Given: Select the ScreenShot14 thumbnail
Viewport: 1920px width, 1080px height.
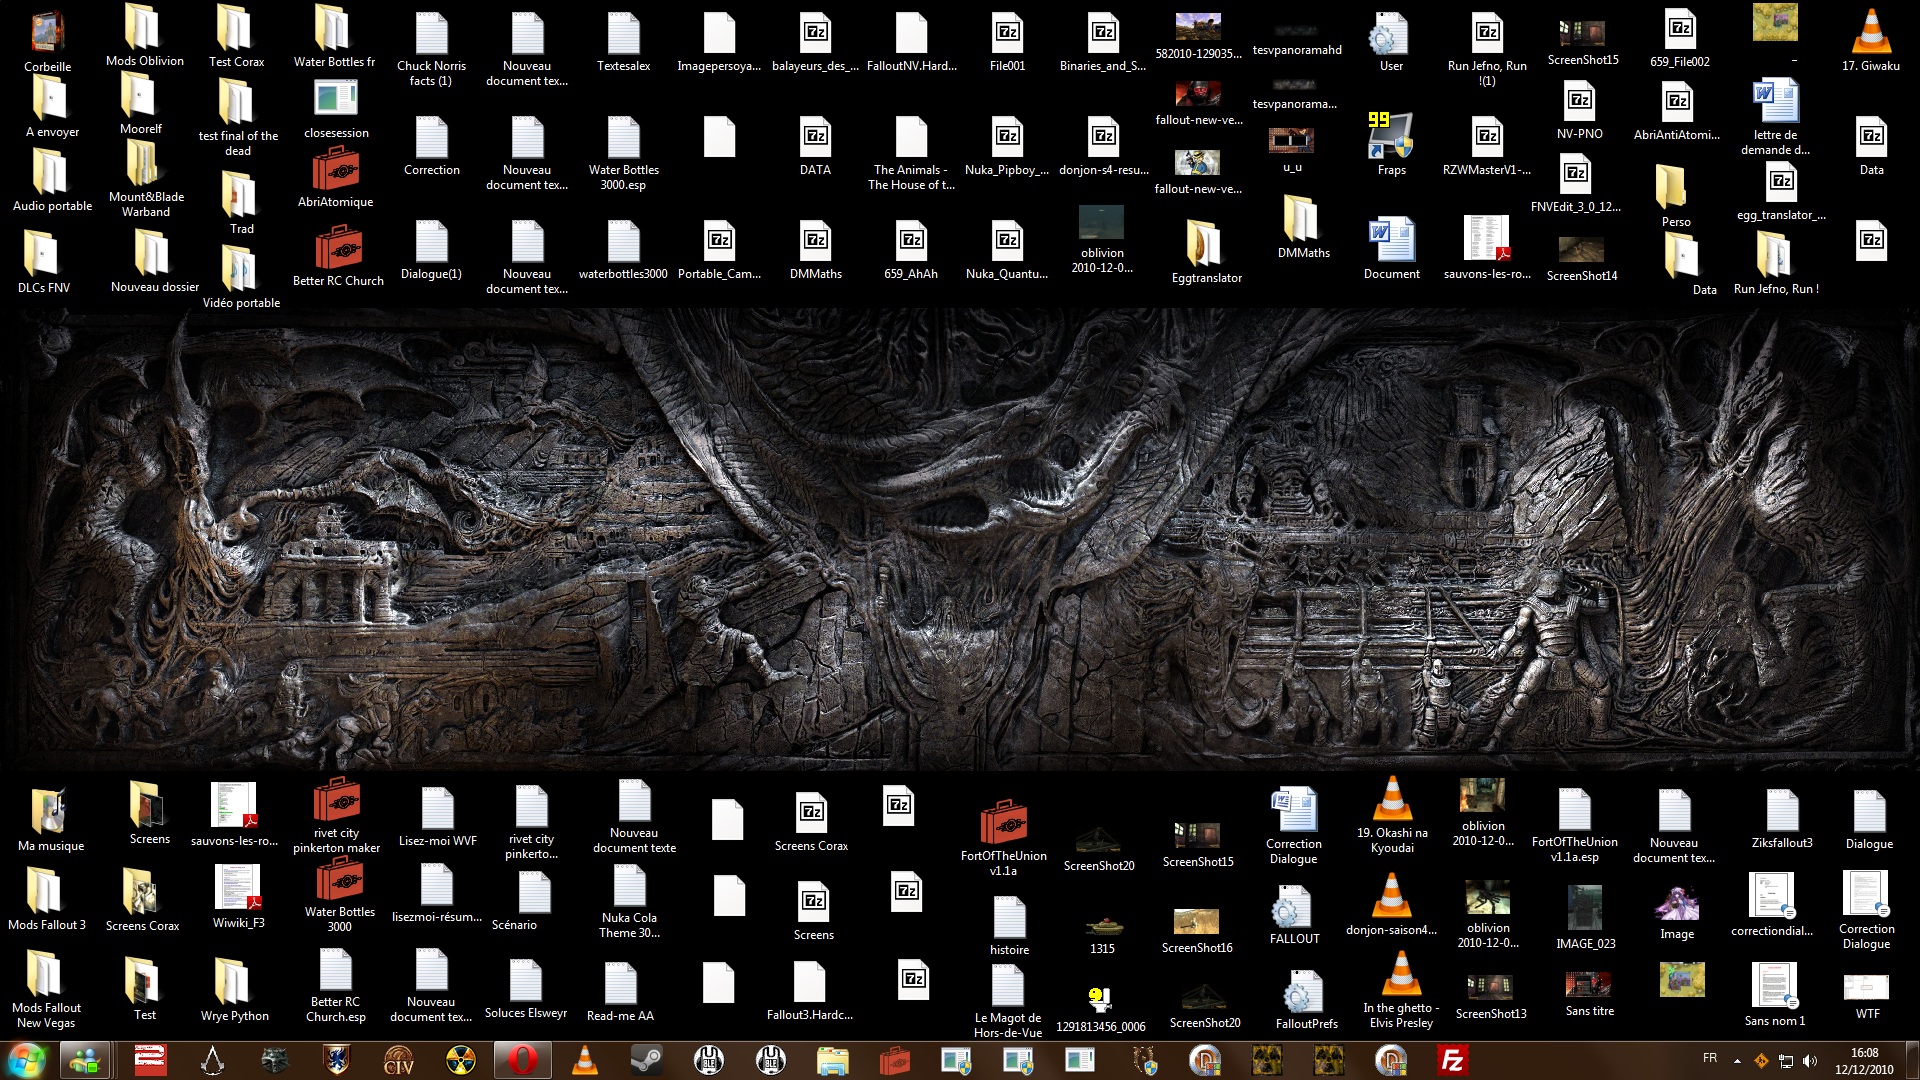Looking at the screenshot, I should pyautogui.click(x=1581, y=258).
